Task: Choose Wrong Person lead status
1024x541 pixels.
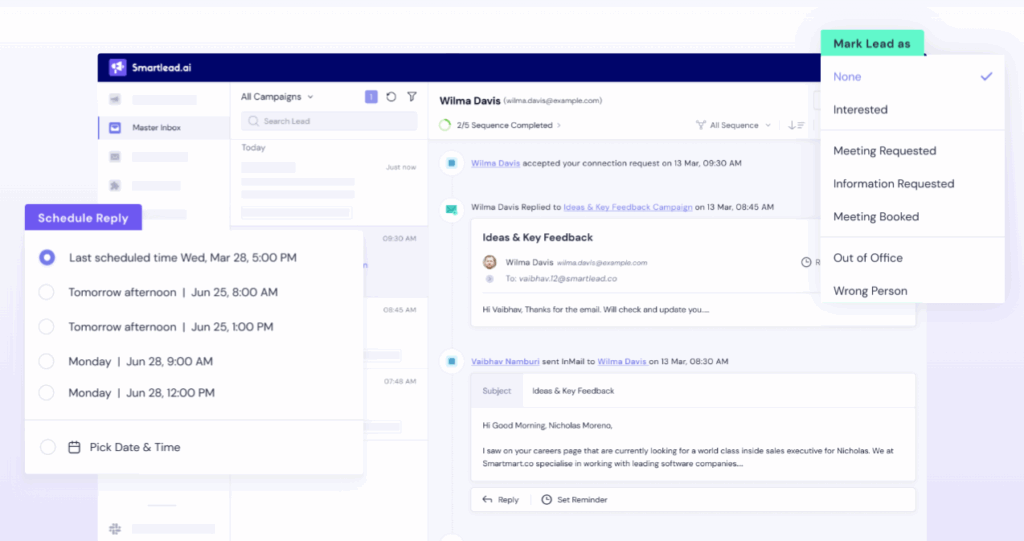Action: click(x=912, y=291)
